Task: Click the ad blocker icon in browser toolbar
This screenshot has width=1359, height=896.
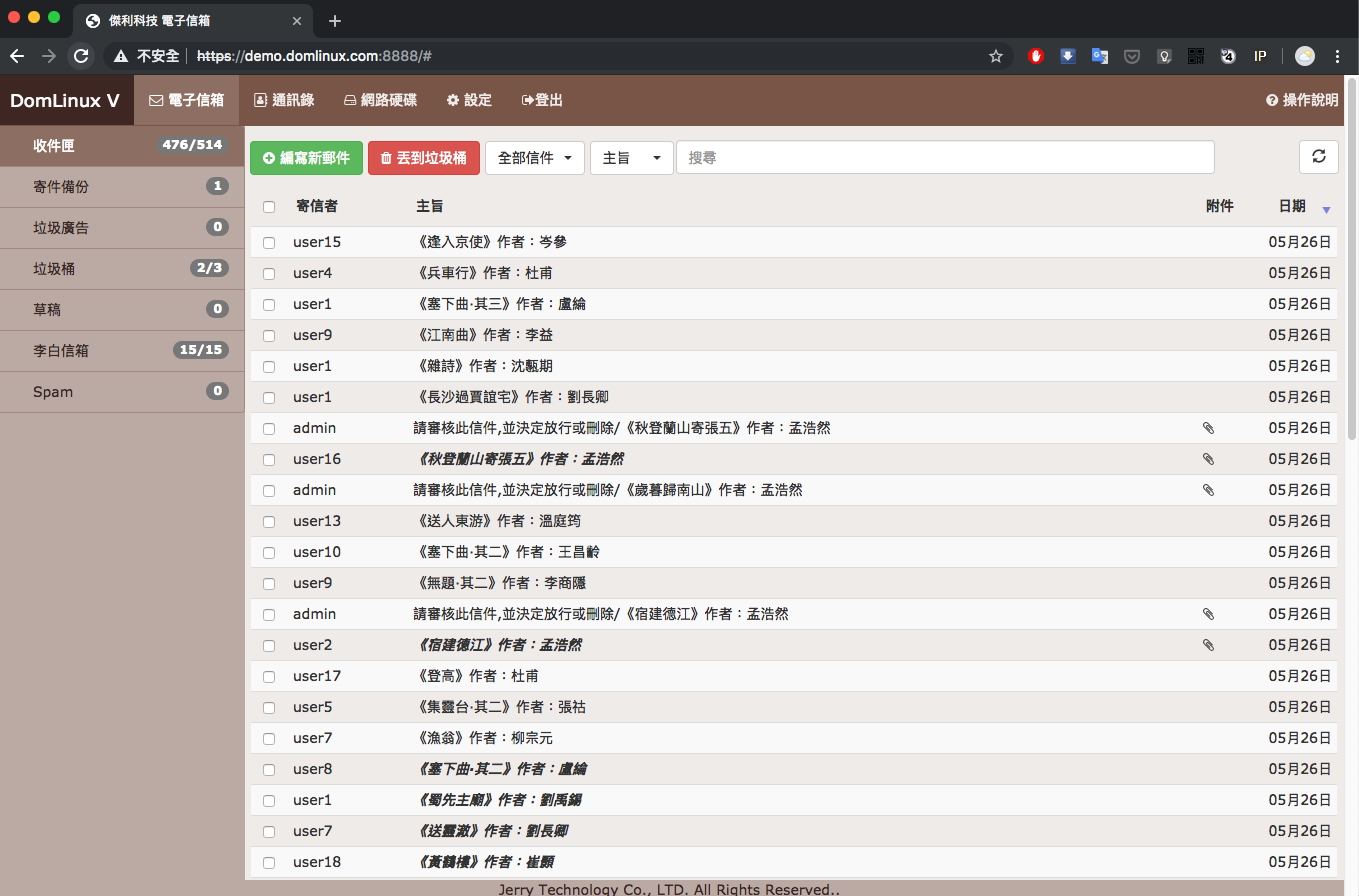Action: pos(1035,56)
